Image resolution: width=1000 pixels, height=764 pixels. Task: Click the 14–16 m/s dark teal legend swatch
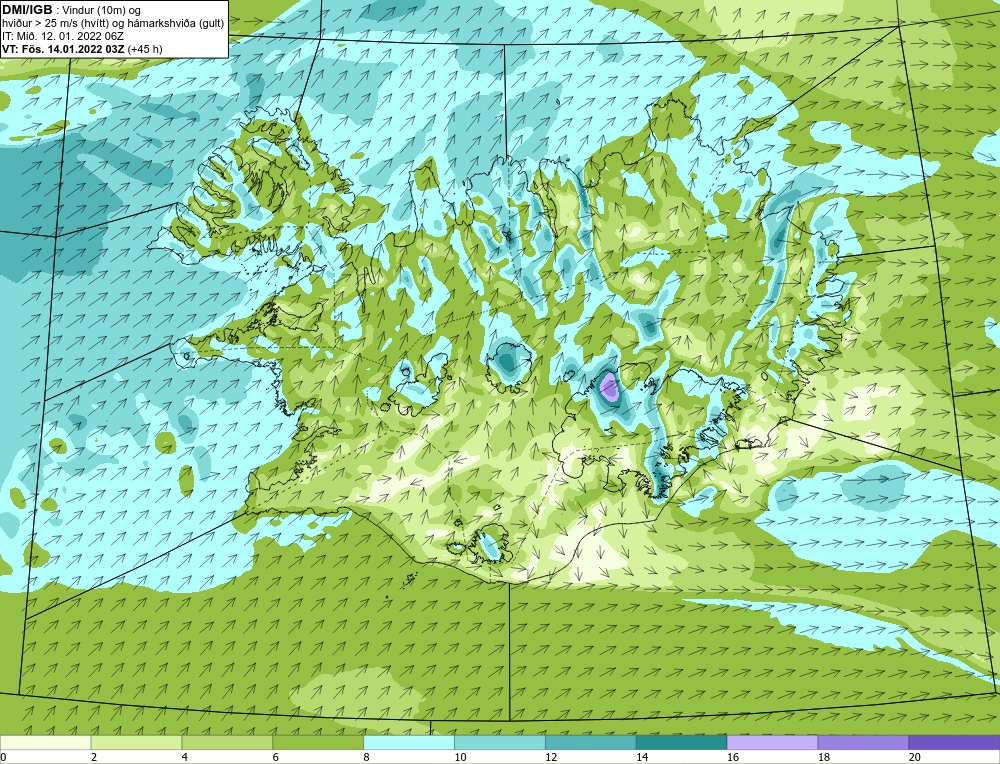(x=682, y=742)
